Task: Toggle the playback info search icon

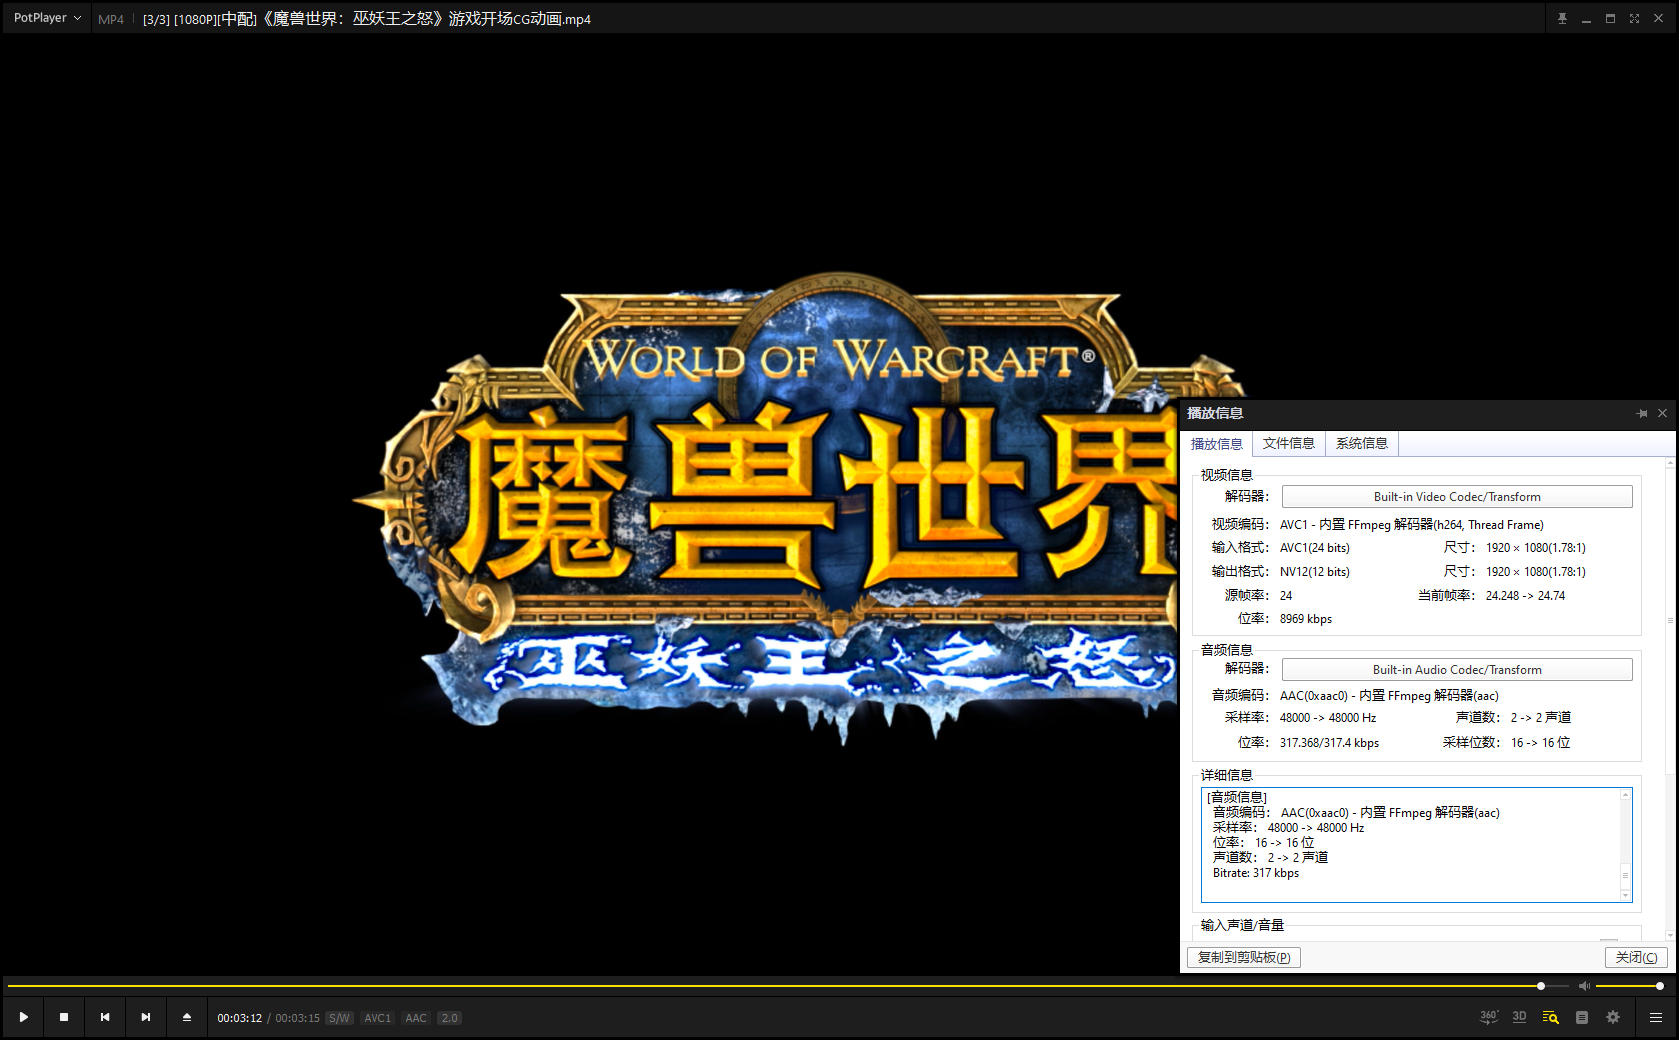Action: coord(1550,1017)
